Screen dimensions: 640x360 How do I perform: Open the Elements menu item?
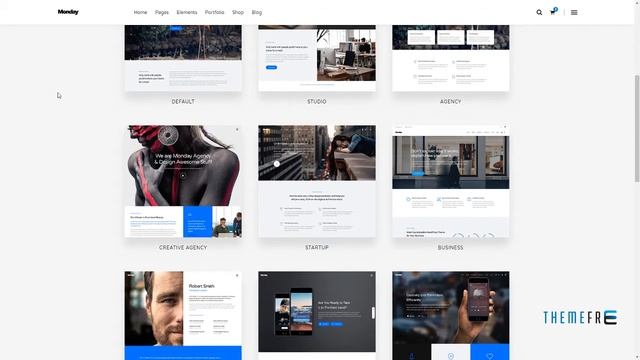187,12
